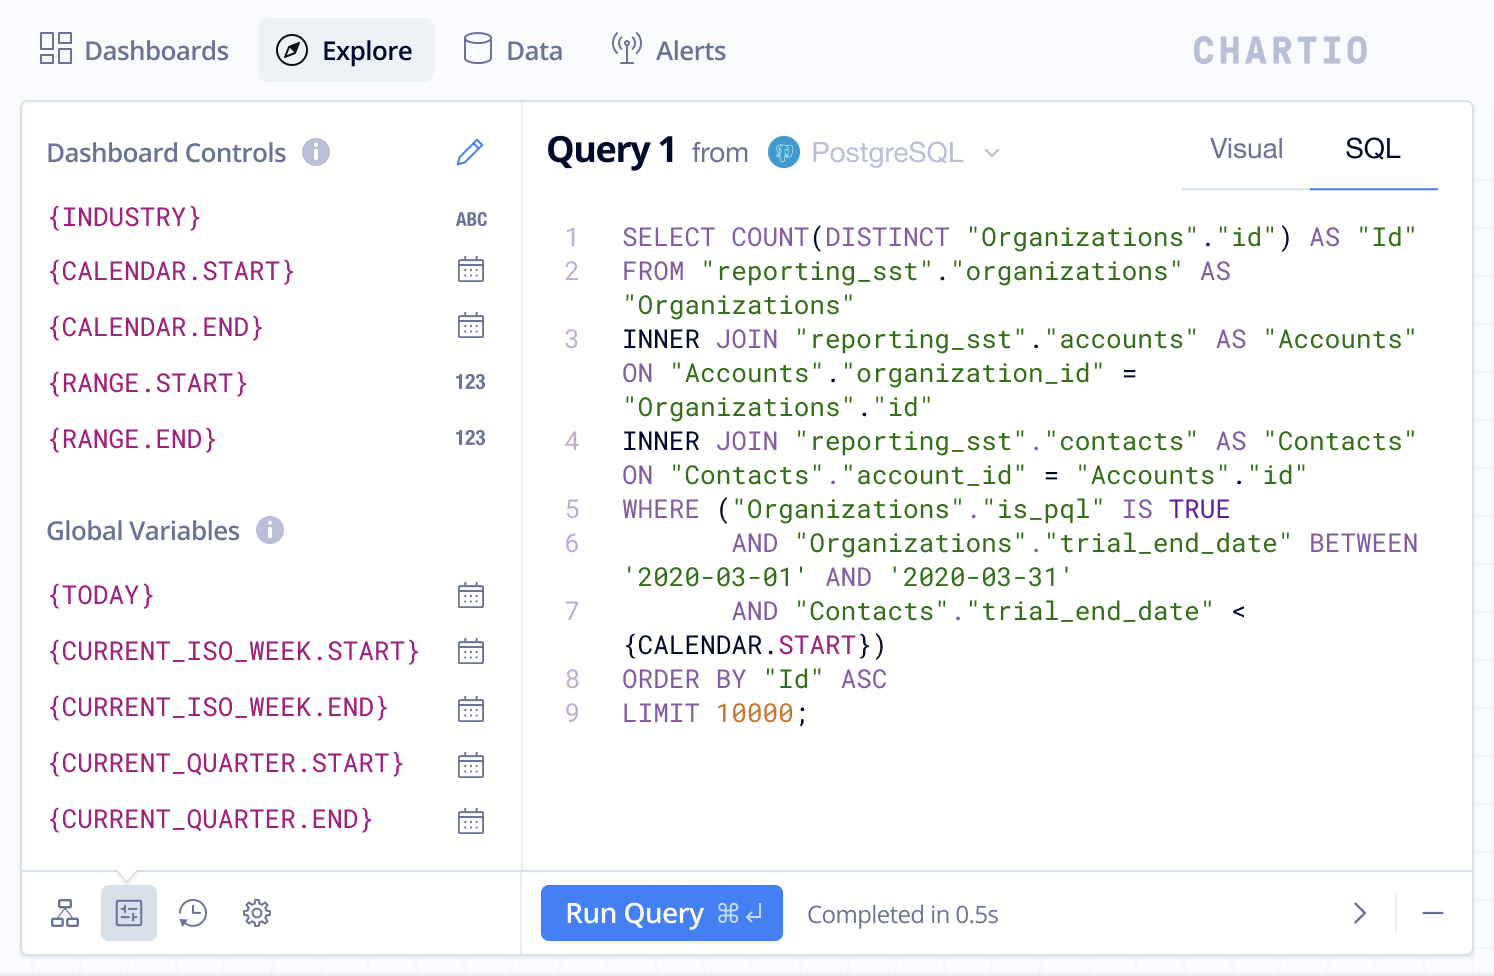1494x976 pixels.
Task: Click 'Completed in 0.5s' status text
Action: point(903,915)
